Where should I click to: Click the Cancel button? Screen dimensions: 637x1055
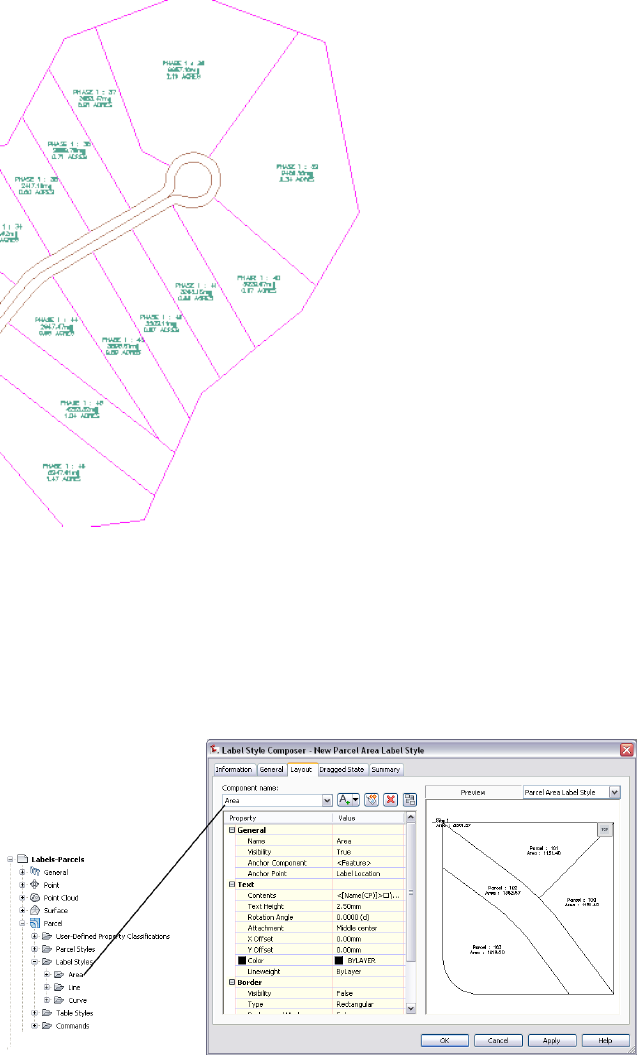coord(498,1040)
